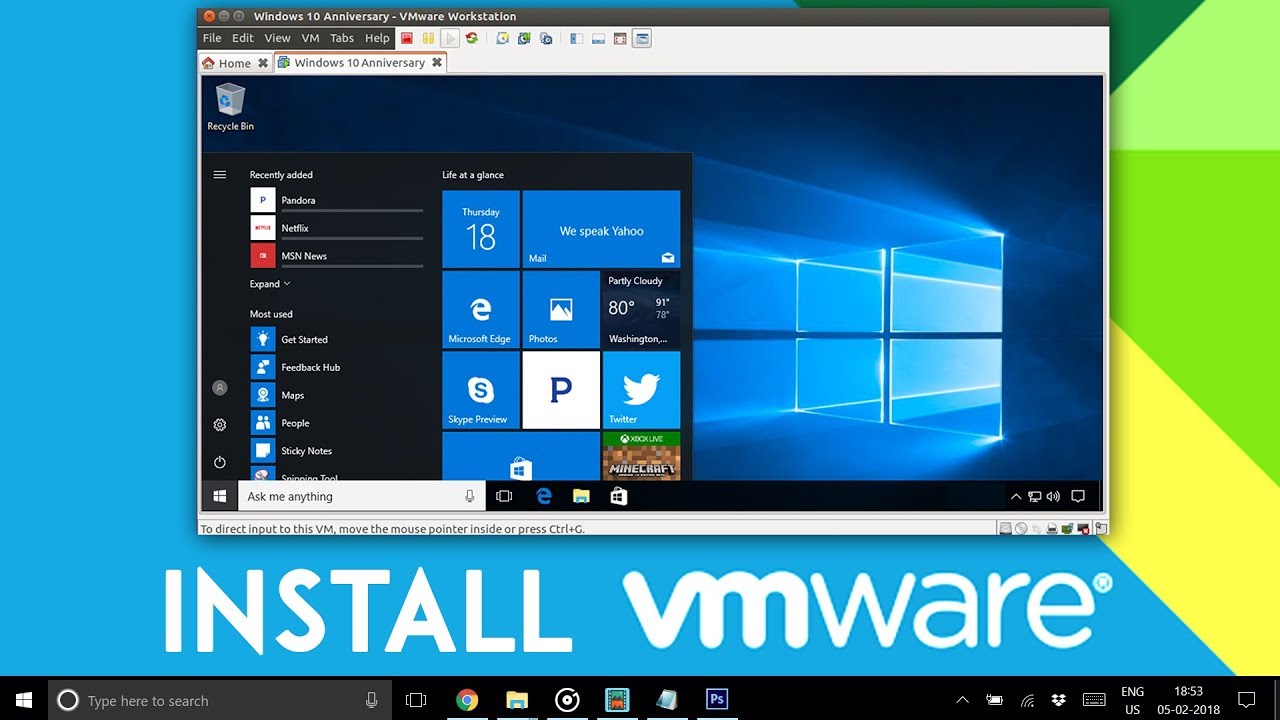Open Netflix from Recently added
Screen dimensions: 1280x720
[337, 228]
